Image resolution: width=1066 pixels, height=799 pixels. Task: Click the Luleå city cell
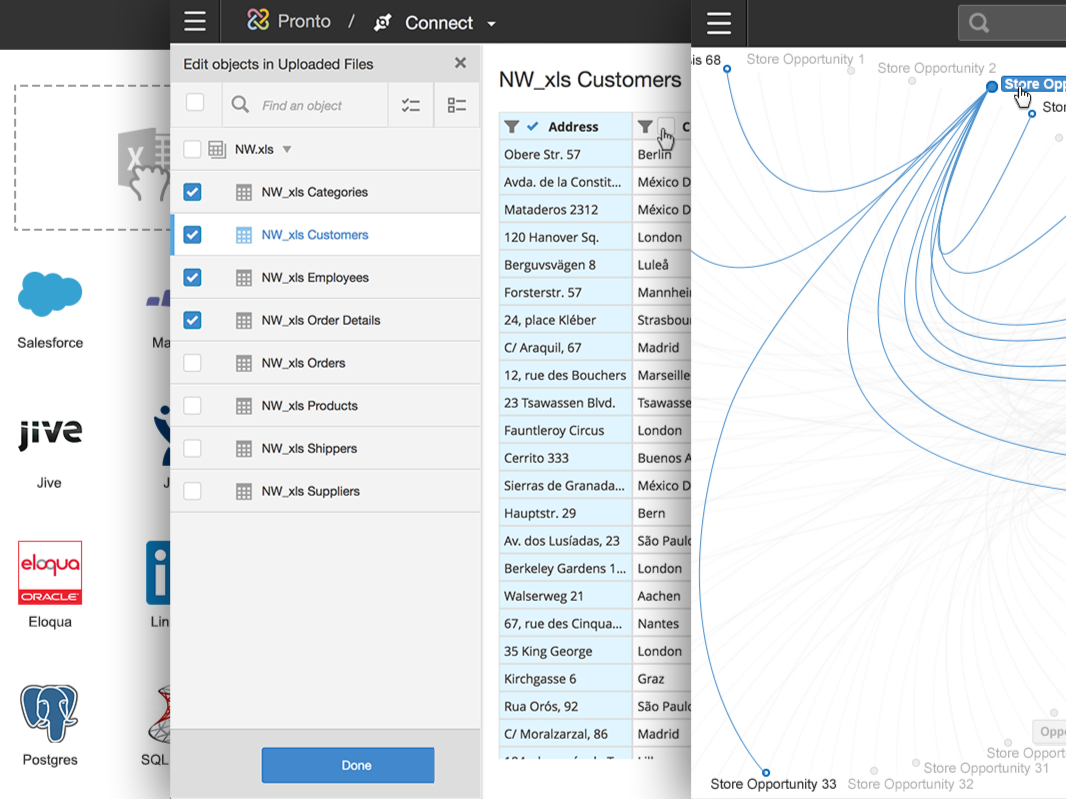click(x=661, y=265)
